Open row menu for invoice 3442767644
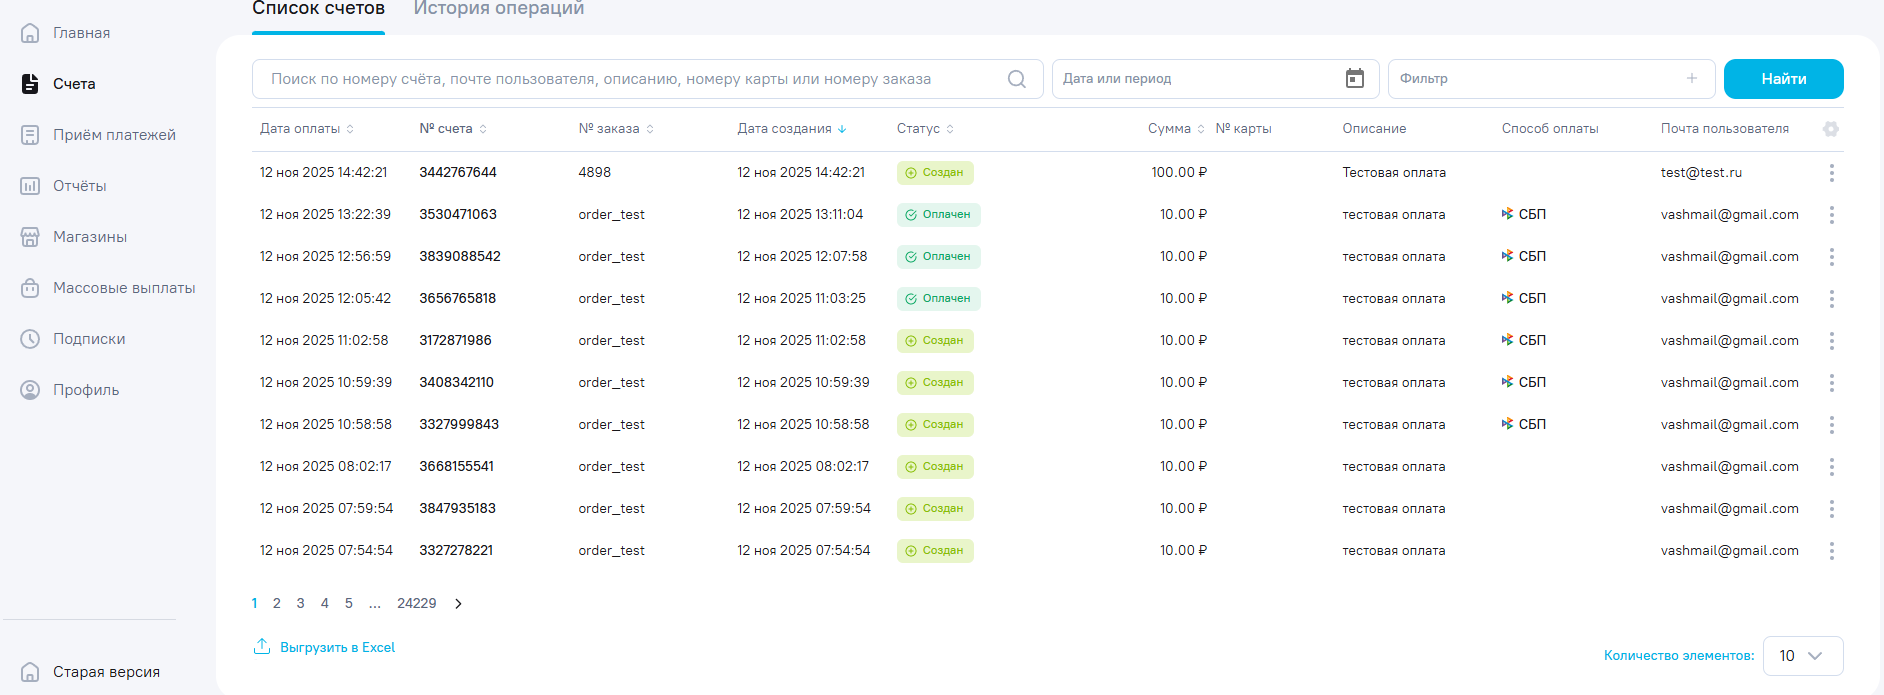Screen dimensions: 1884x695 (x=1831, y=173)
